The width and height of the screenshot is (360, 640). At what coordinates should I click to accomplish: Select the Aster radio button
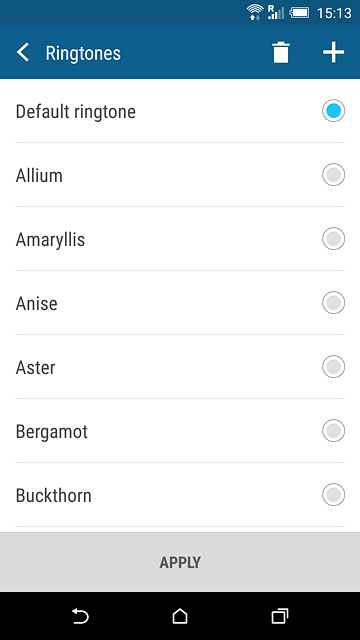coord(333,367)
